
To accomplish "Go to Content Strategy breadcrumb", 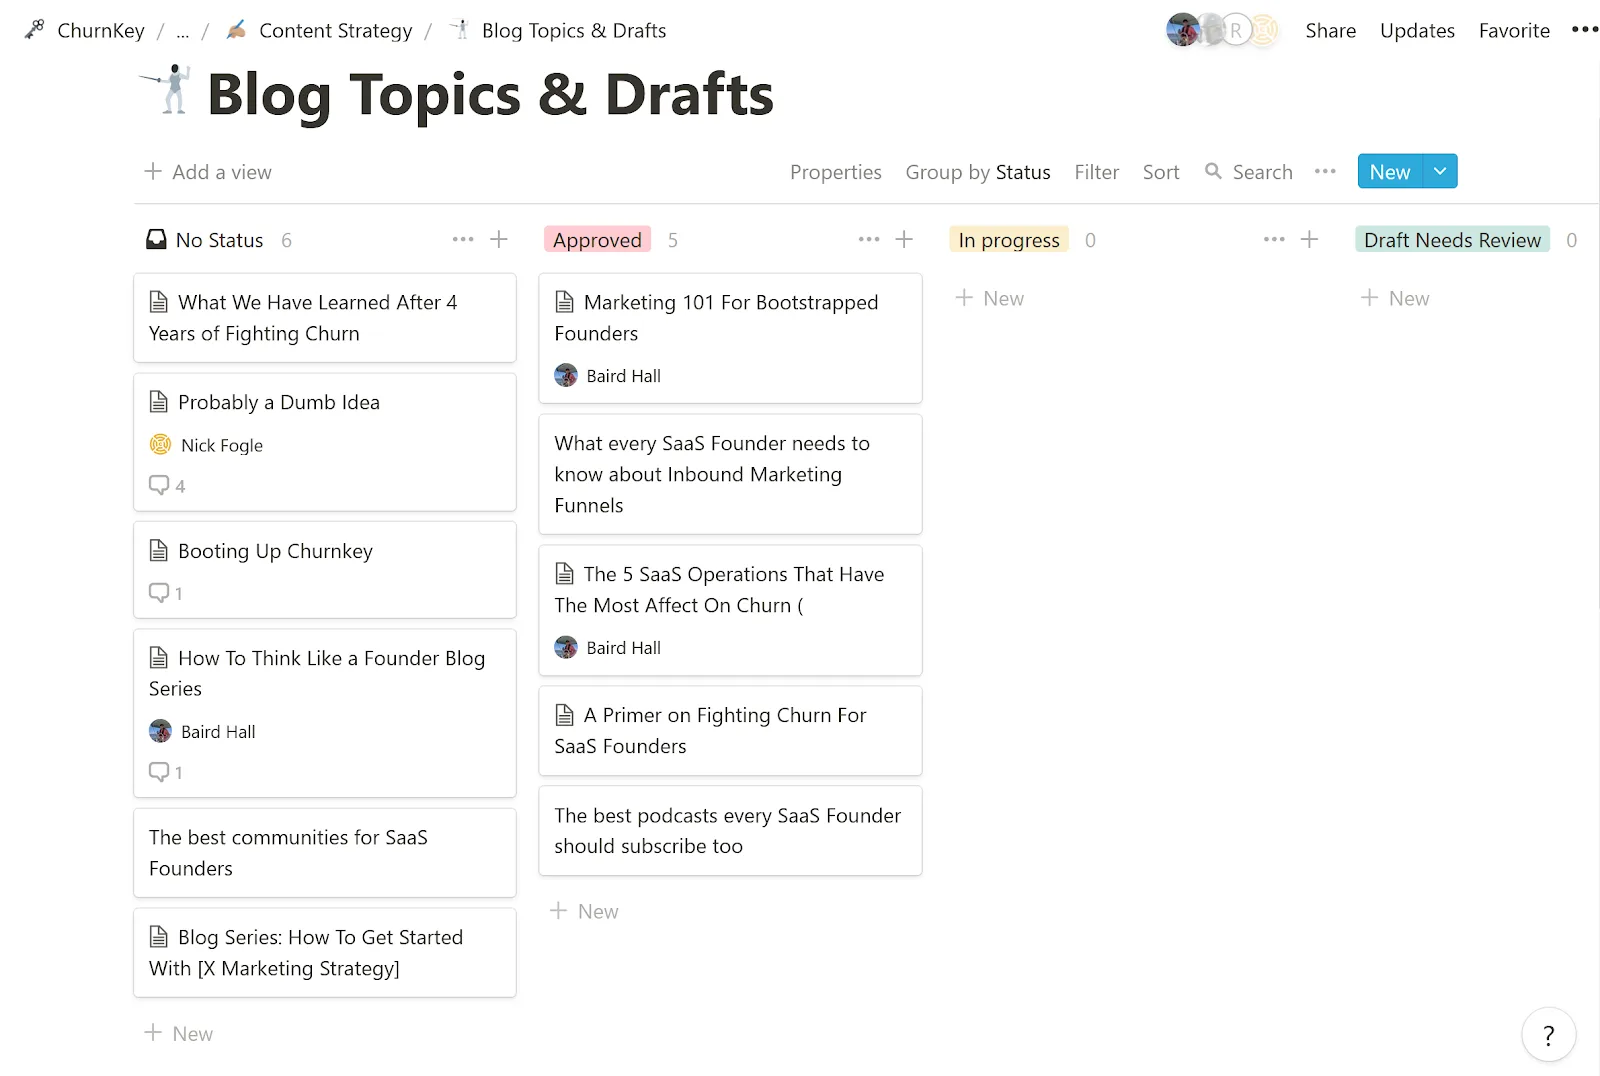I will [x=319, y=31].
